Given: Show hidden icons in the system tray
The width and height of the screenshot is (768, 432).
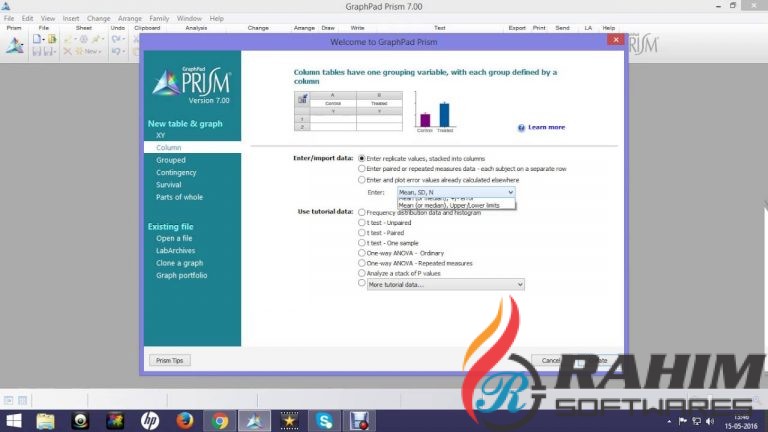Looking at the screenshot, I should [669, 421].
